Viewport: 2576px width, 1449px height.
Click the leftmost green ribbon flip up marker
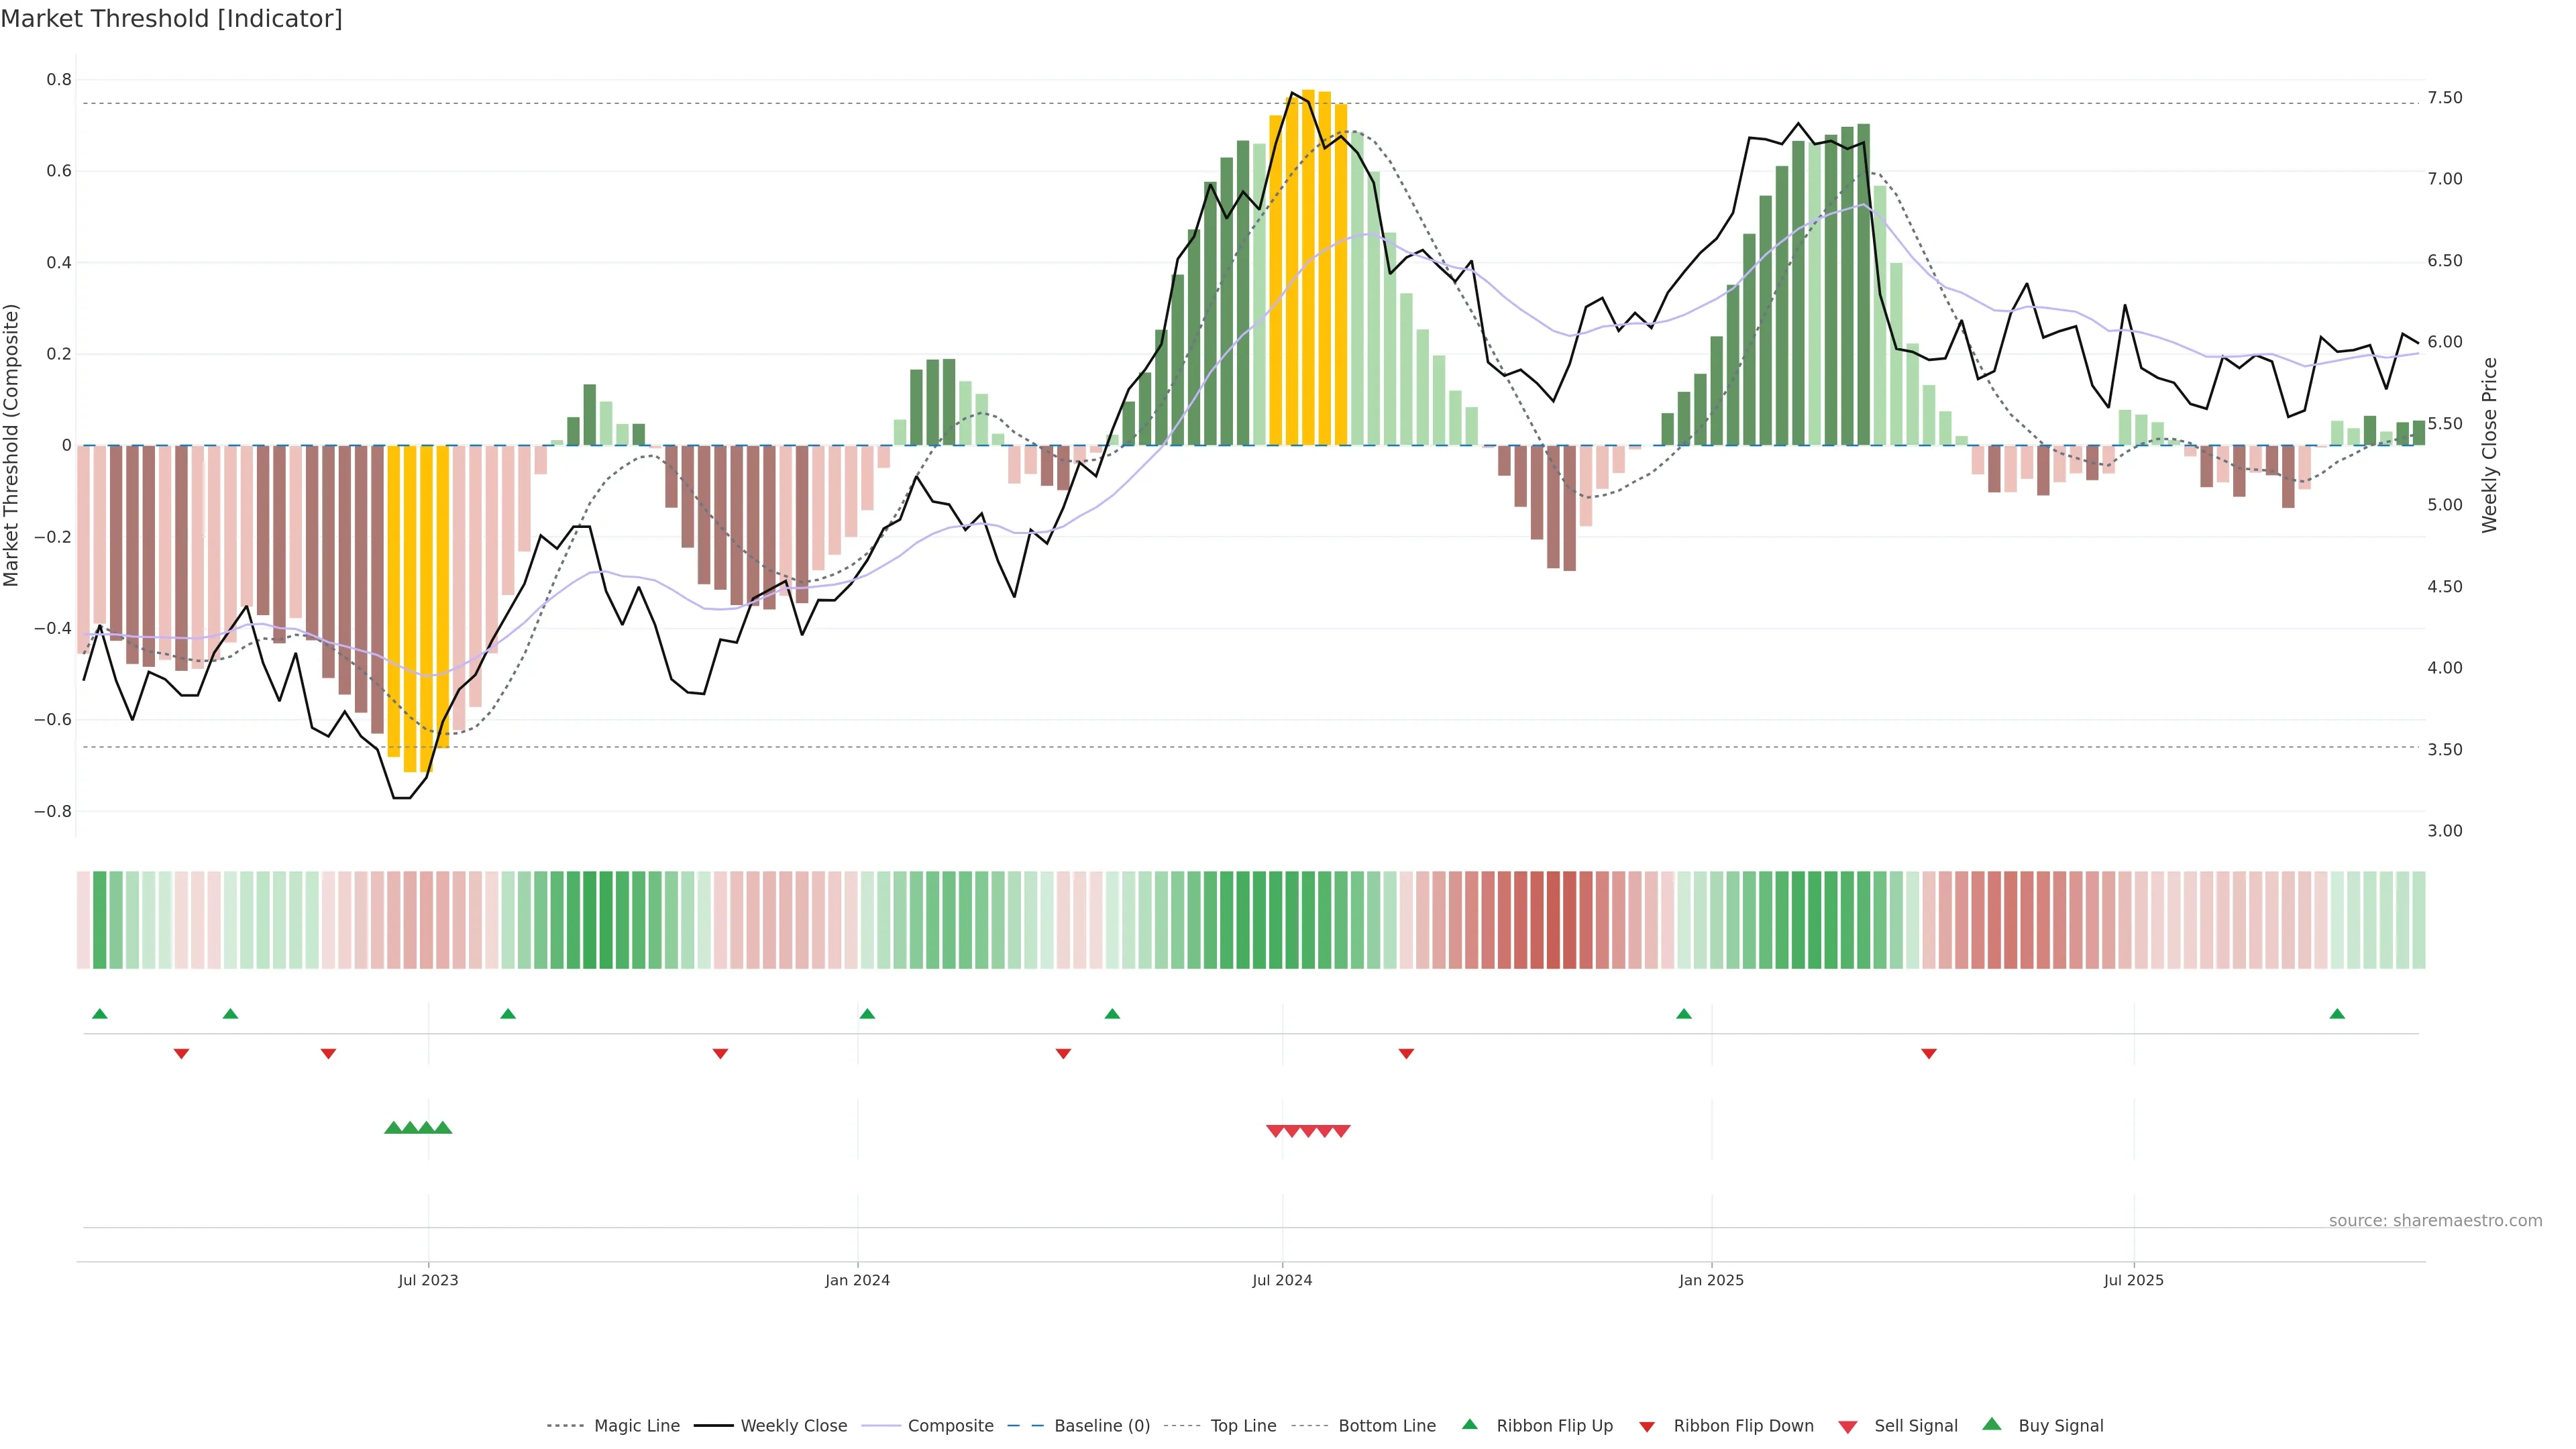99,1014
